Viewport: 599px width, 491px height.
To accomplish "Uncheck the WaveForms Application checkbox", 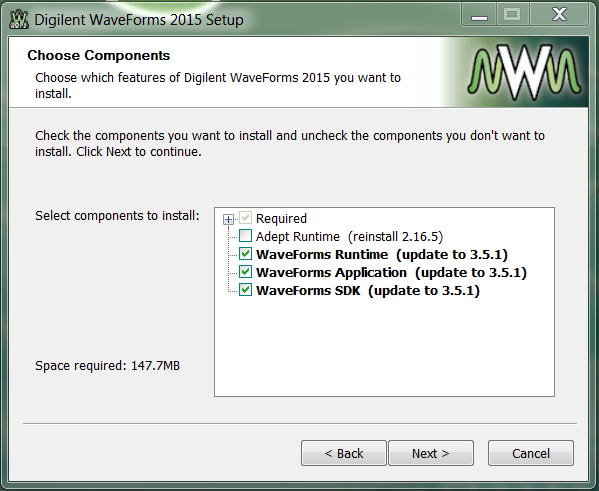I will (245, 272).
